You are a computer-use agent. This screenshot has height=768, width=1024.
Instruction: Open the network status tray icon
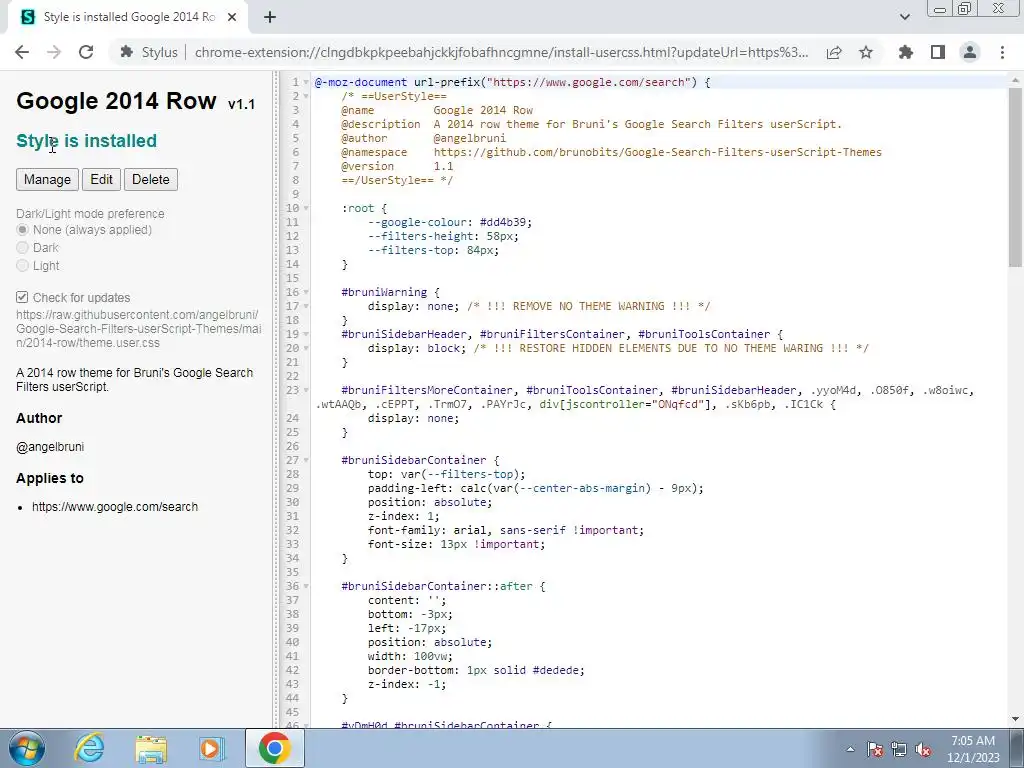click(899, 749)
